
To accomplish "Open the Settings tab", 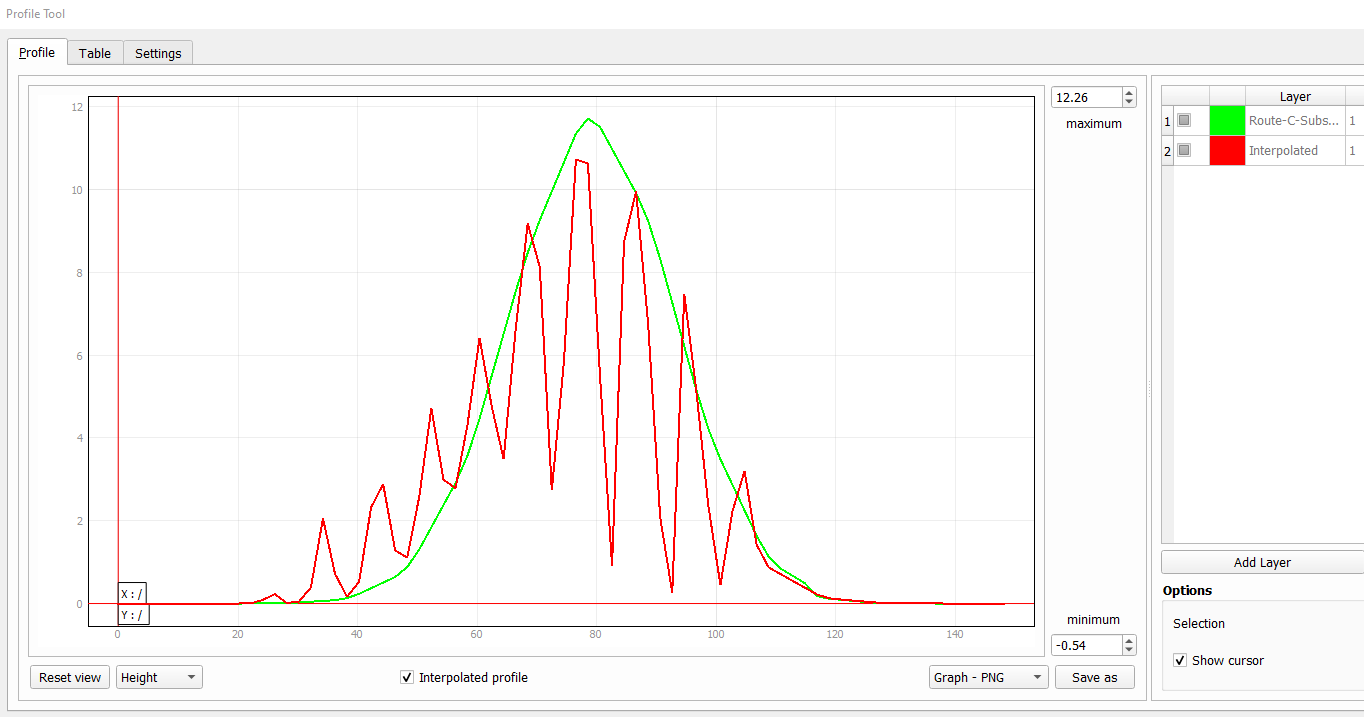I will point(157,52).
